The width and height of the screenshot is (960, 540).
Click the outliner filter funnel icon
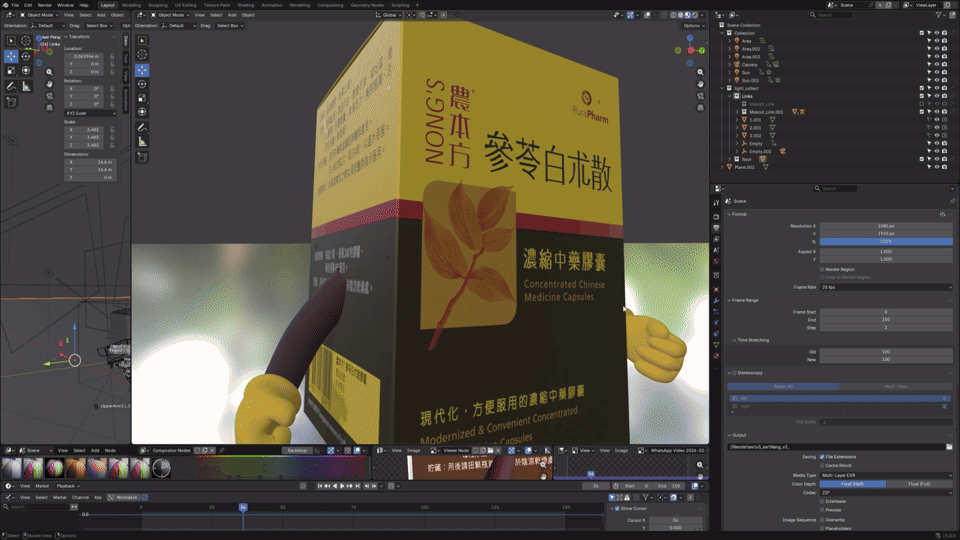click(x=939, y=15)
